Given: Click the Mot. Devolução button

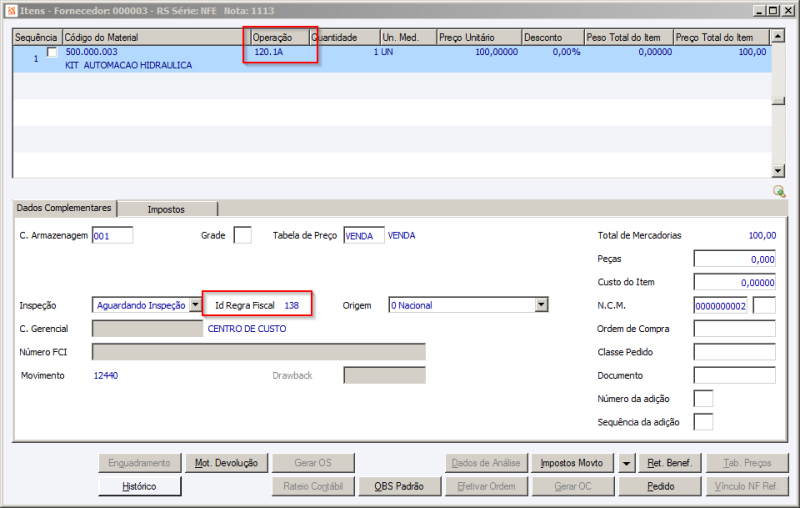Looking at the screenshot, I should click(x=226, y=463).
